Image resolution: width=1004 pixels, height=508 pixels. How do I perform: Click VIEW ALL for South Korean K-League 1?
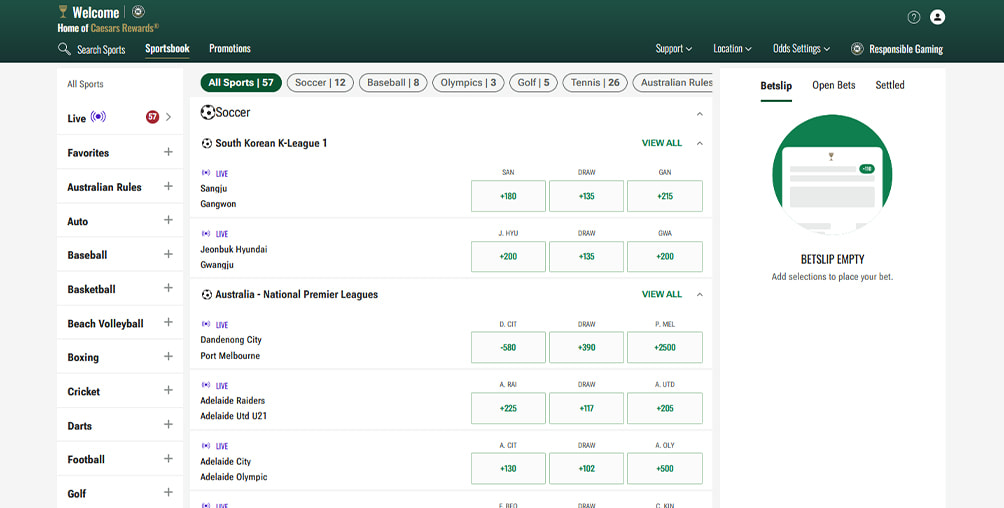pyautogui.click(x=661, y=143)
